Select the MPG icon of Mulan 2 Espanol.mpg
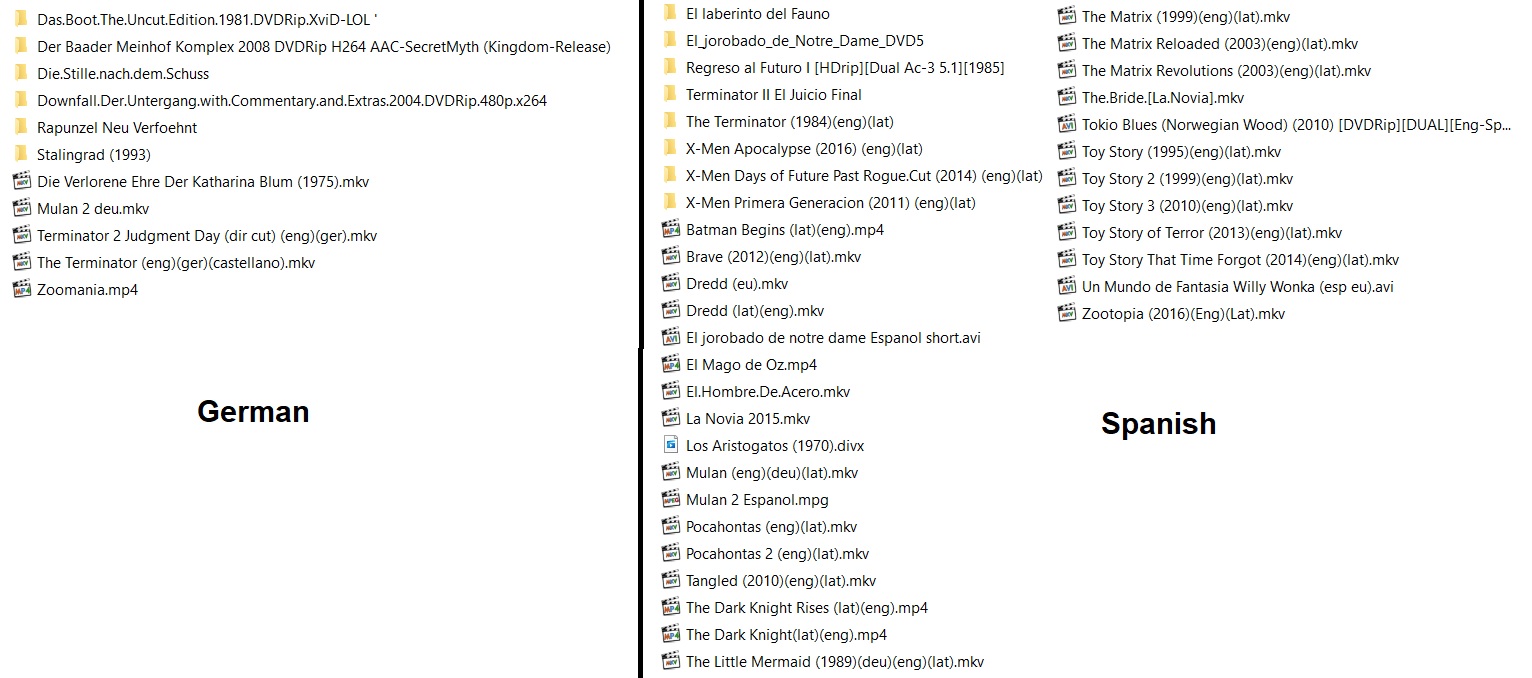This screenshot has width=1532, height=678. (x=671, y=499)
